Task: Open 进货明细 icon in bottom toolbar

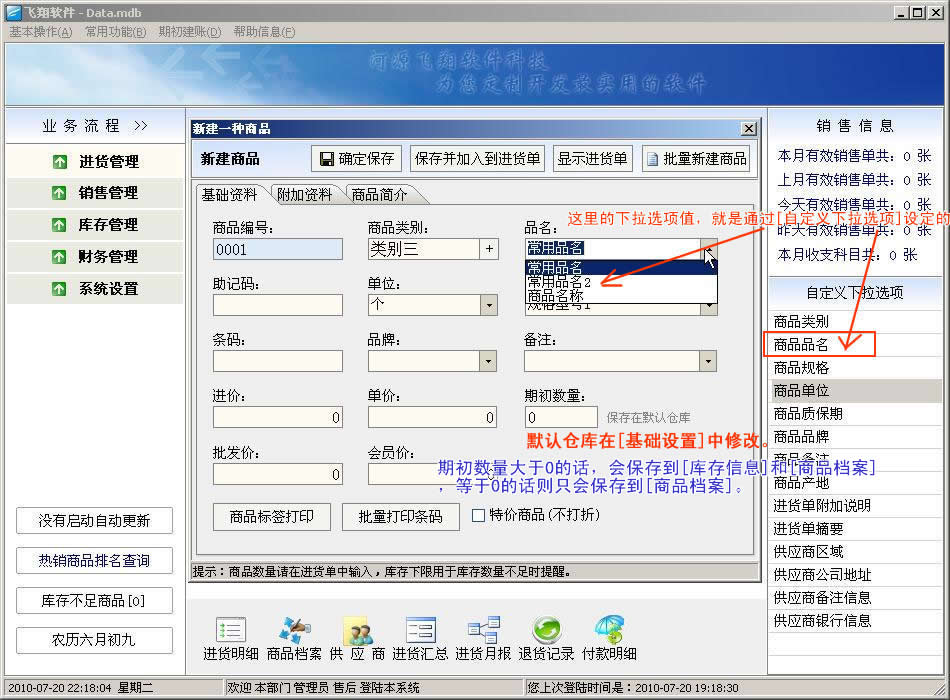Action: tap(231, 639)
